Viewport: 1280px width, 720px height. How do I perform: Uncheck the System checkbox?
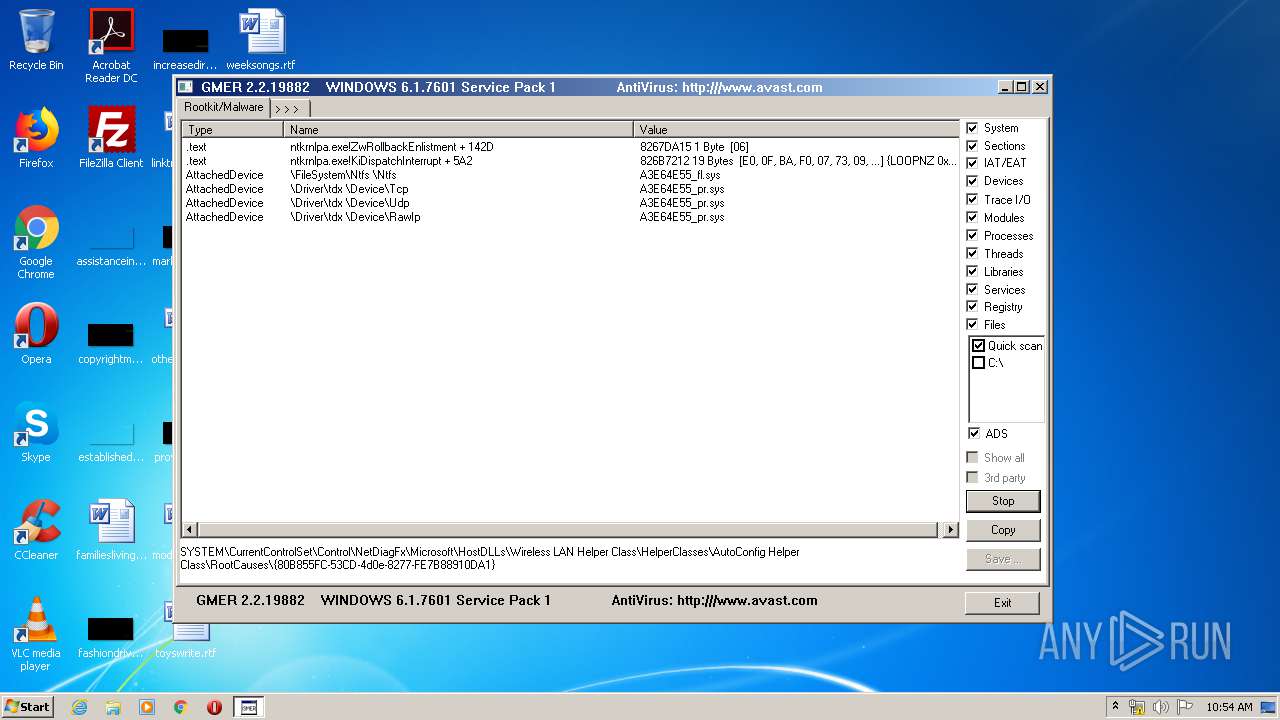(x=972, y=128)
